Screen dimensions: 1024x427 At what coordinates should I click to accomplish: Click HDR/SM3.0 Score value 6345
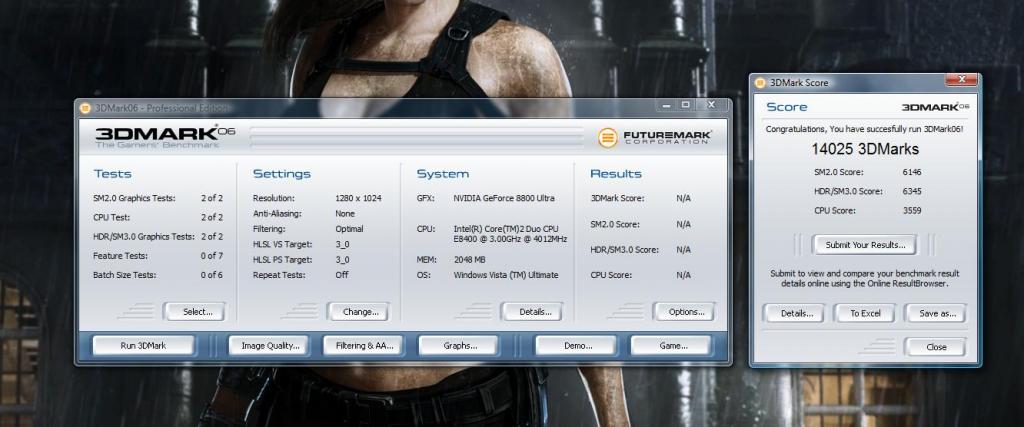913,191
